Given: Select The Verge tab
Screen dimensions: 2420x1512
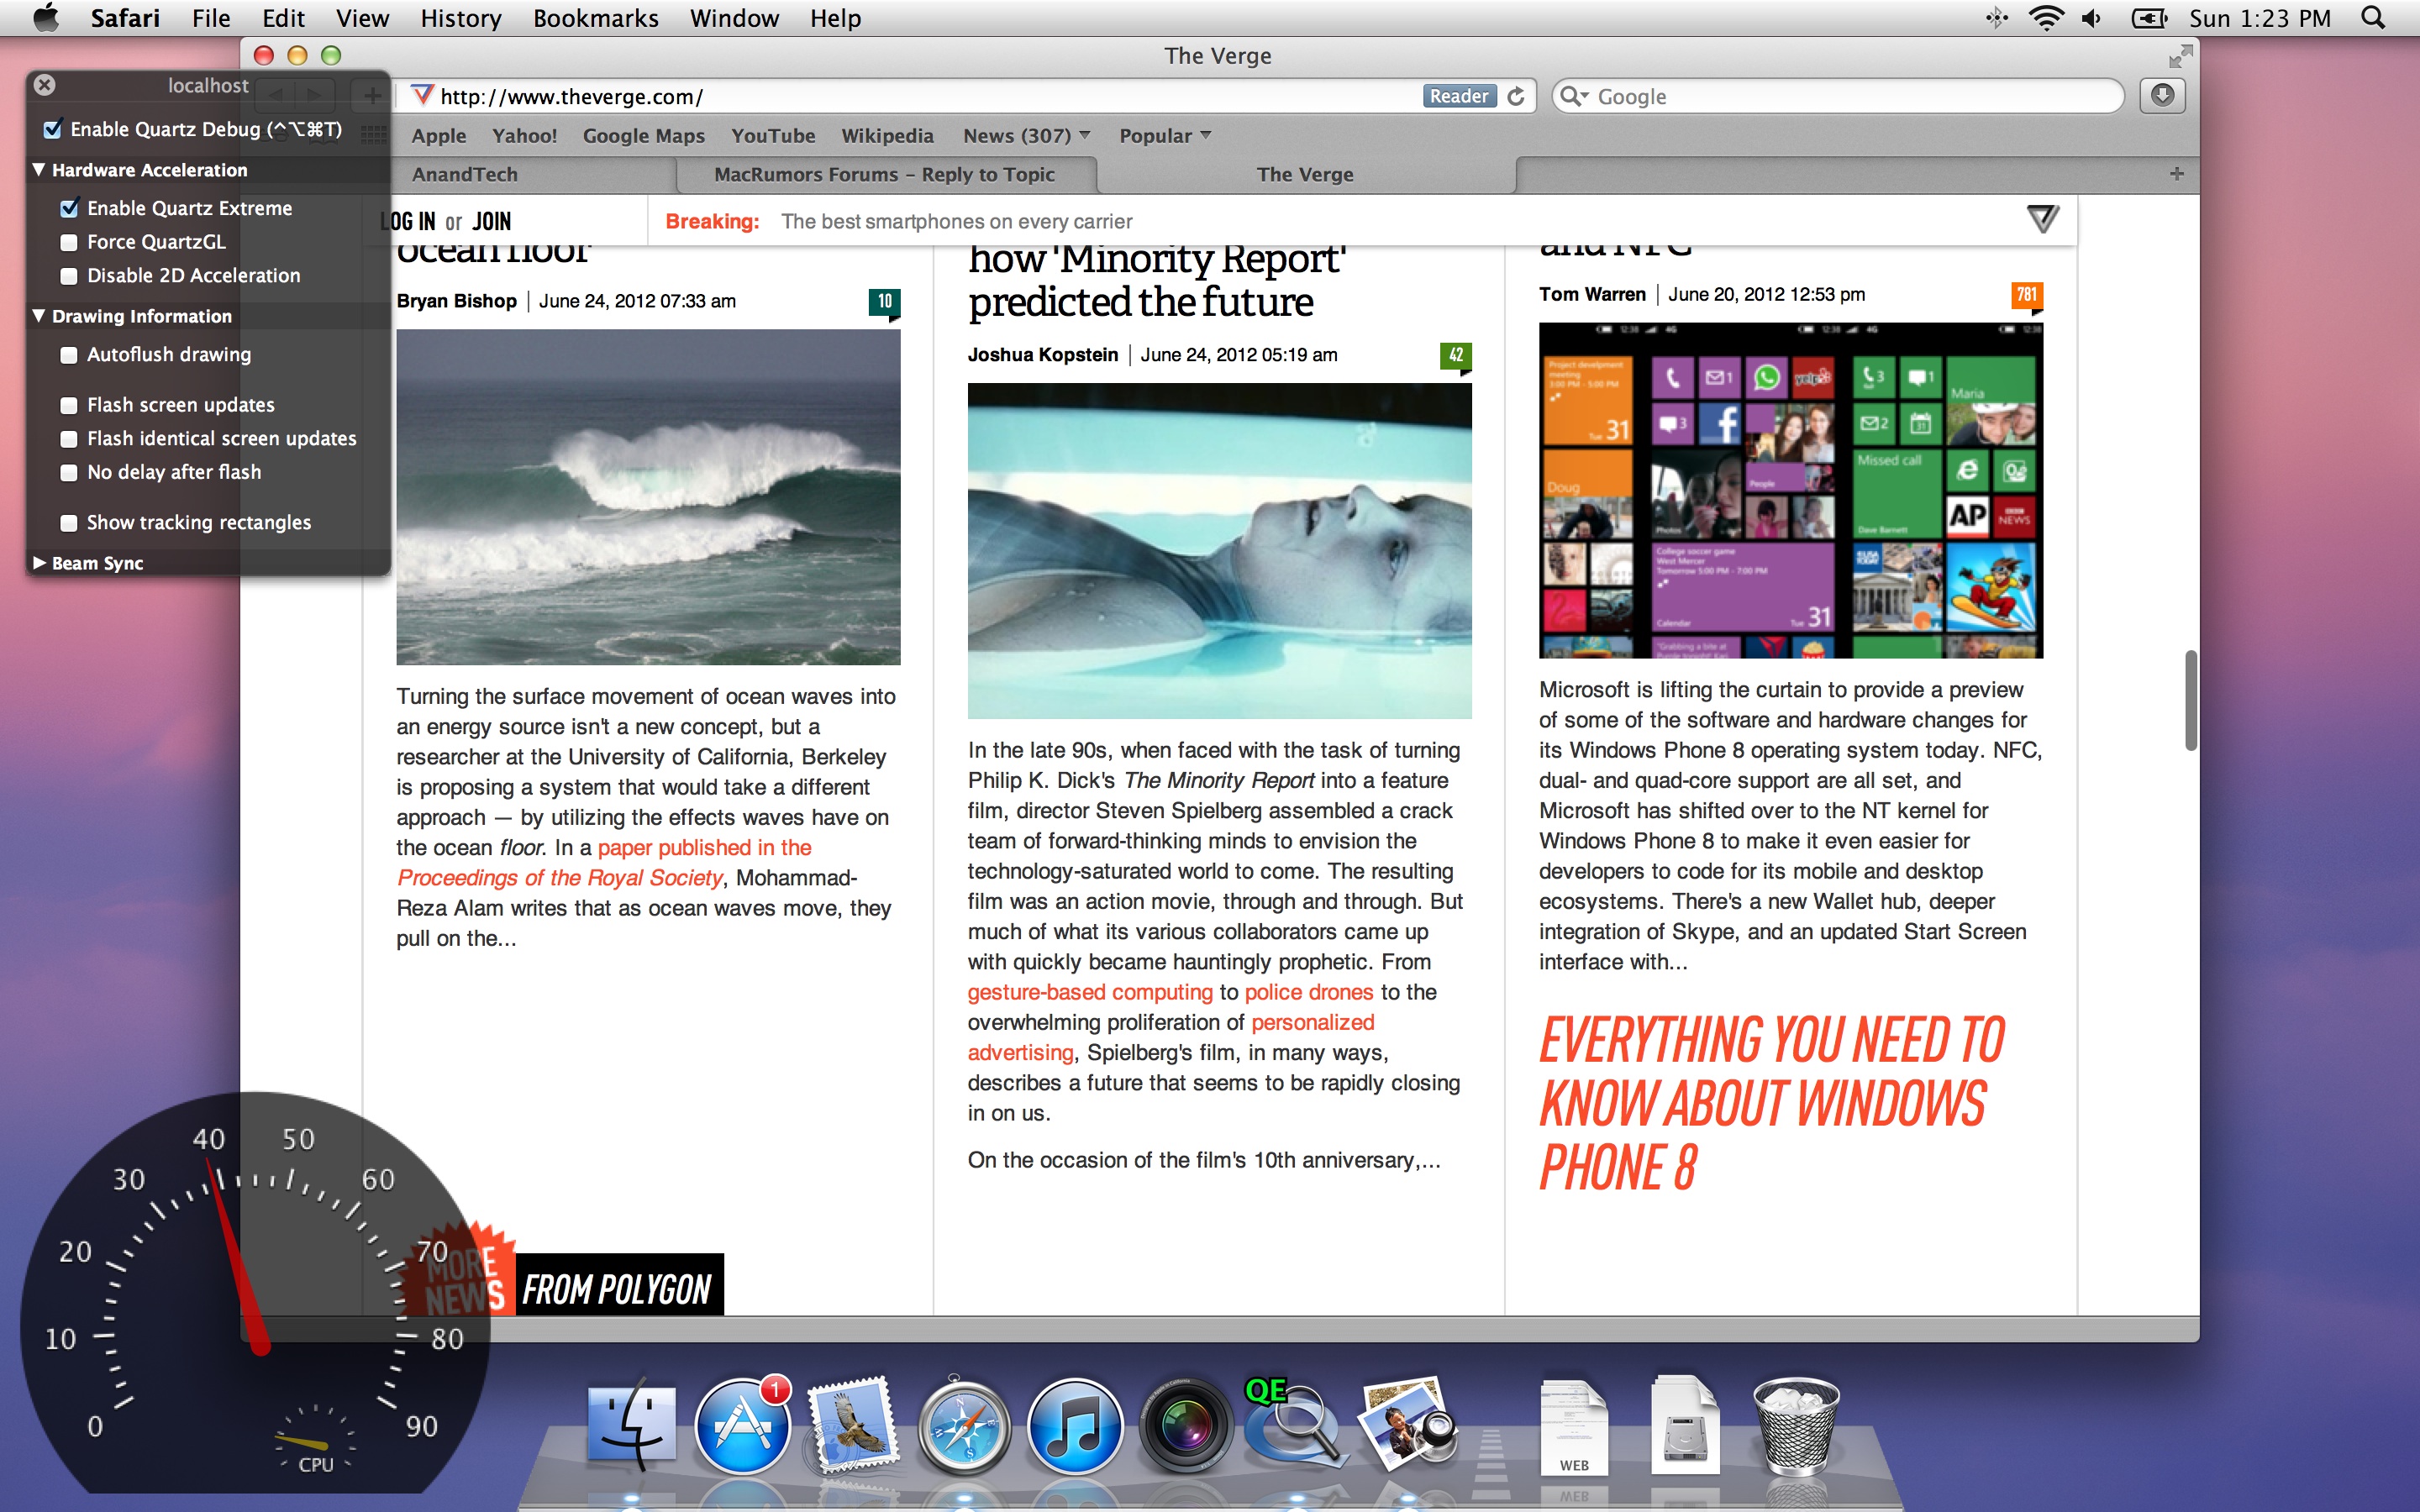Looking at the screenshot, I should click(1305, 174).
